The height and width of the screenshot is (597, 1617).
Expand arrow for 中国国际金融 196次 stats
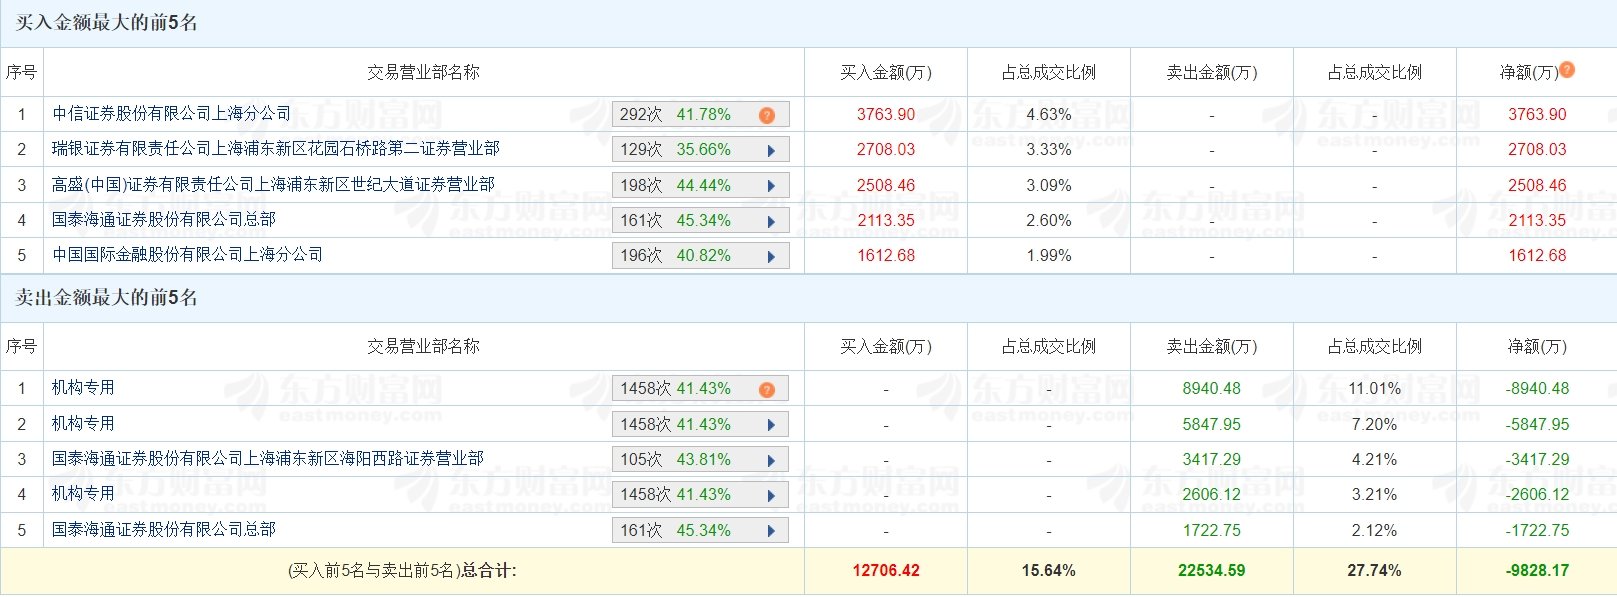coord(771,257)
